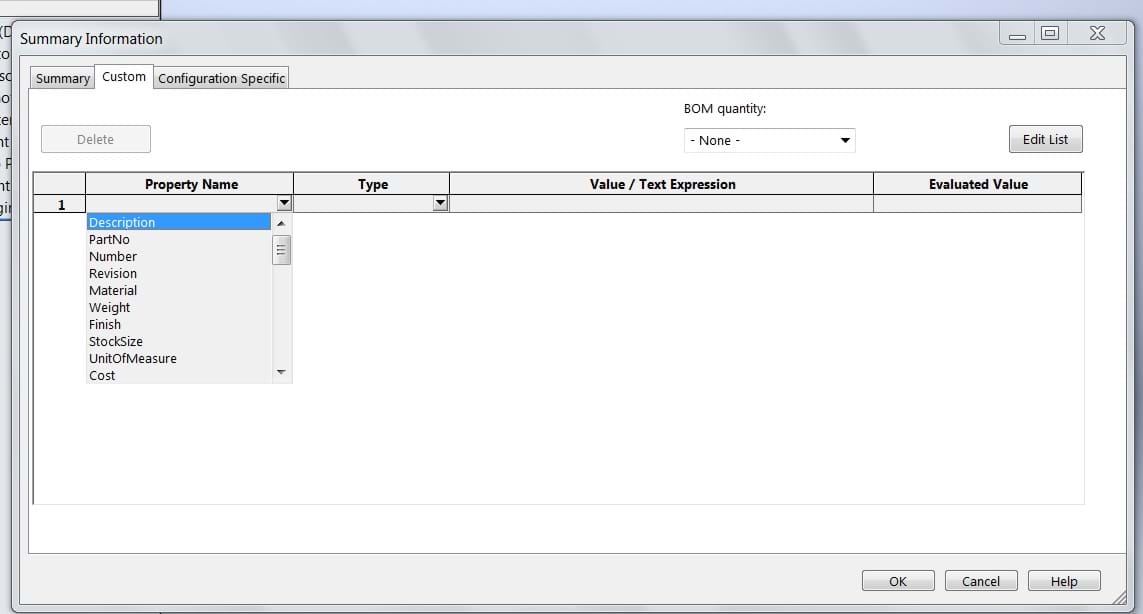Select row 1 header in table
1143x614 pixels.
pyautogui.click(x=60, y=205)
